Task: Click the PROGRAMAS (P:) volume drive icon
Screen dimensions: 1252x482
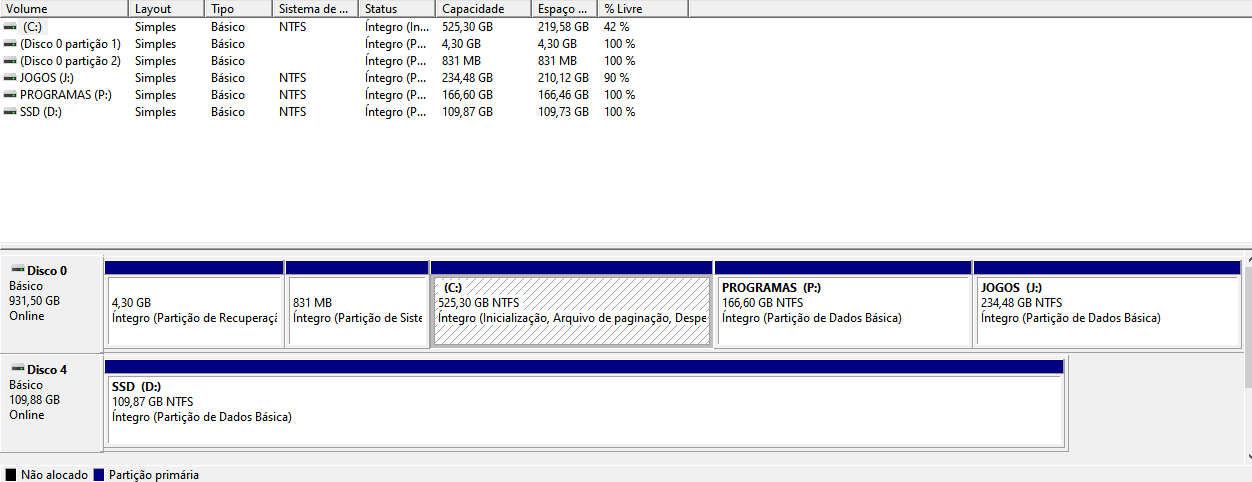Action: coord(10,95)
